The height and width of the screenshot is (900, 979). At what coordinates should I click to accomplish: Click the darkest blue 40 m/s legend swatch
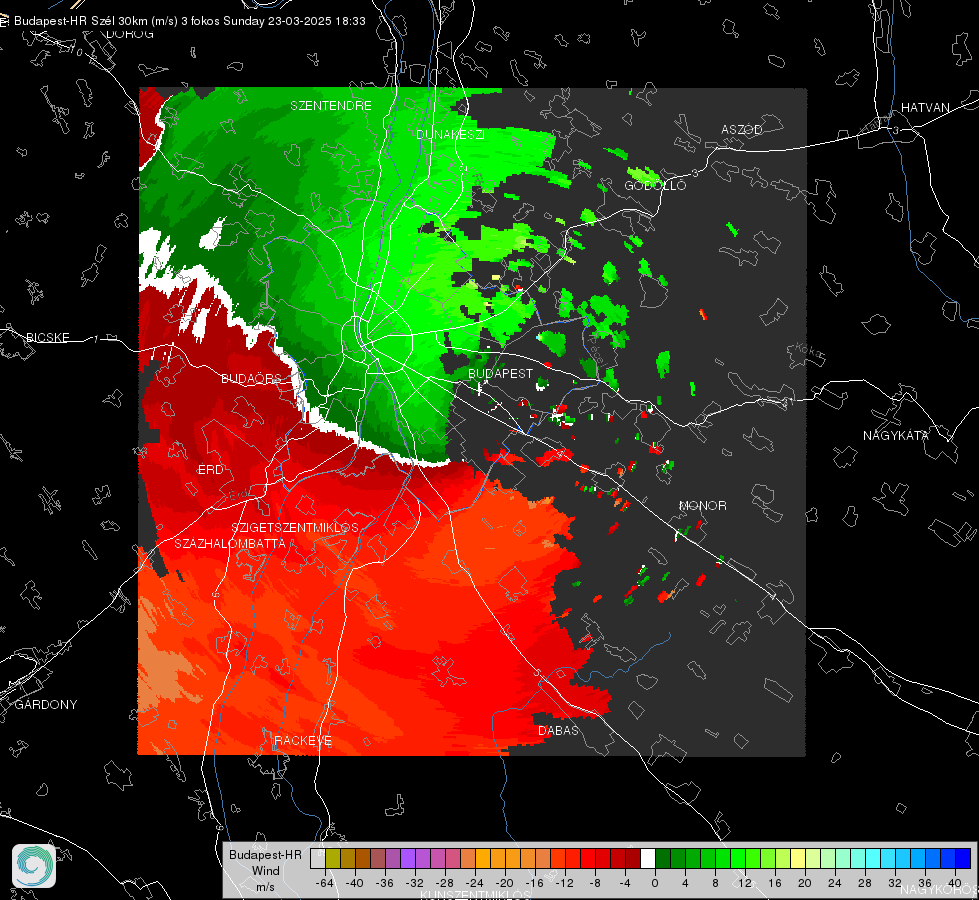(963, 859)
